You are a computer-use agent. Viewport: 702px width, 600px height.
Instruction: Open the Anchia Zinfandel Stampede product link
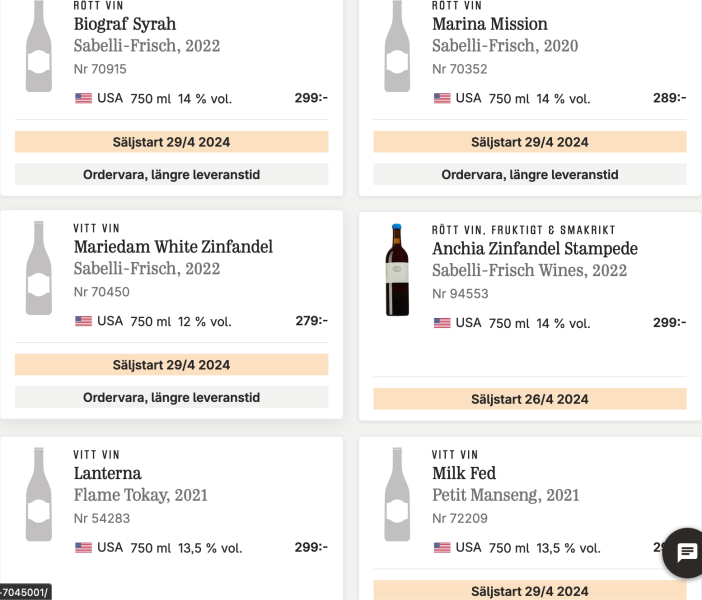[x=535, y=249]
